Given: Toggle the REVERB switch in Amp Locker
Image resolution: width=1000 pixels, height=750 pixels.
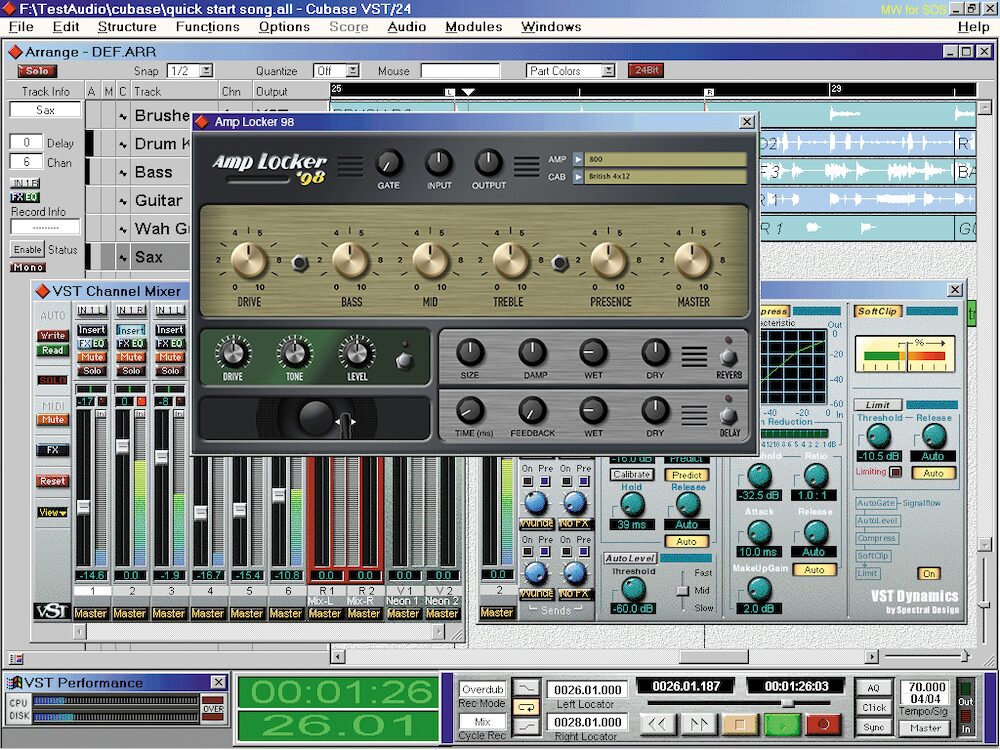Looking at the screenshot, I should click(x=729, y=355).
